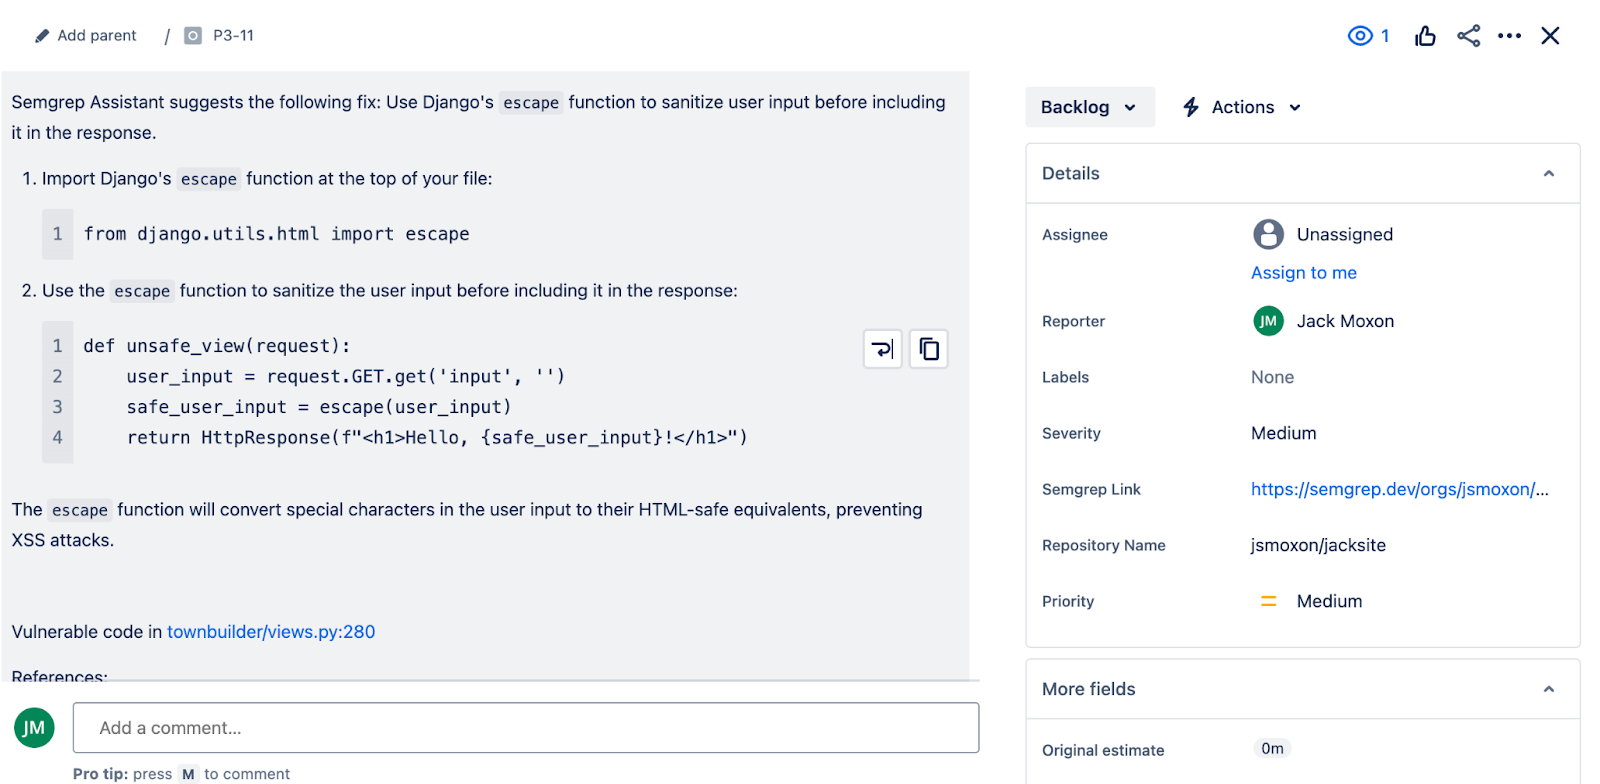Click the pencil Add parent icon
1600x784 pixels.
tap(42, 36)
